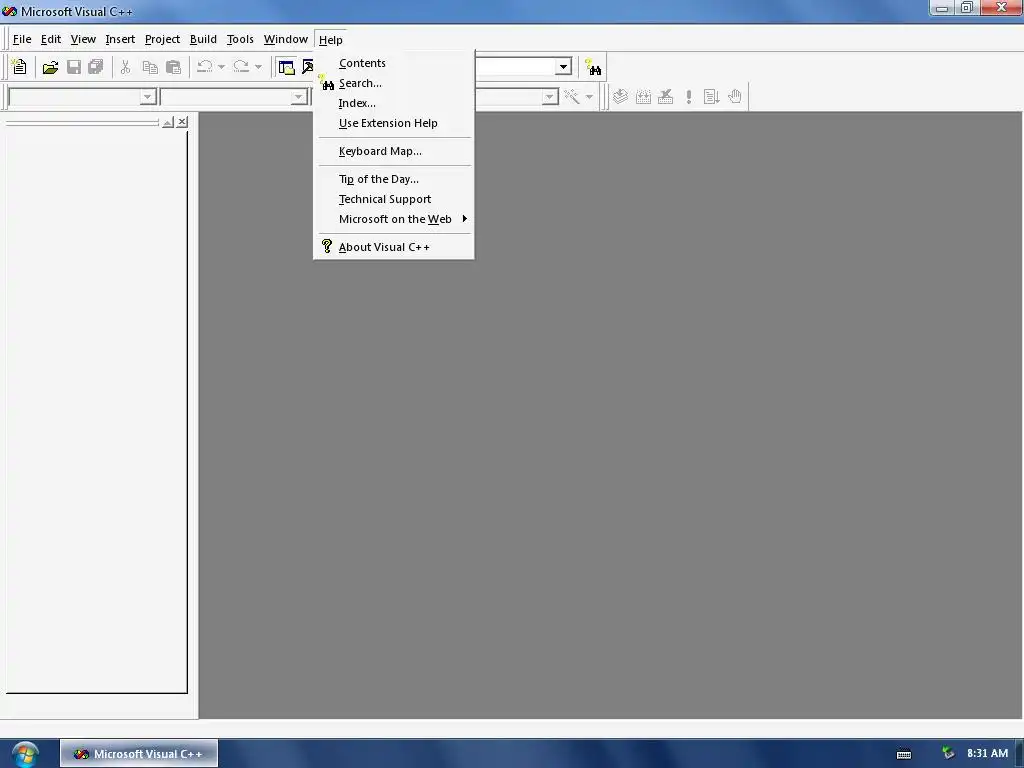Screen dimensions: 1024x768
Task: Click the Undo arrow icon
Action: point(205,67)
